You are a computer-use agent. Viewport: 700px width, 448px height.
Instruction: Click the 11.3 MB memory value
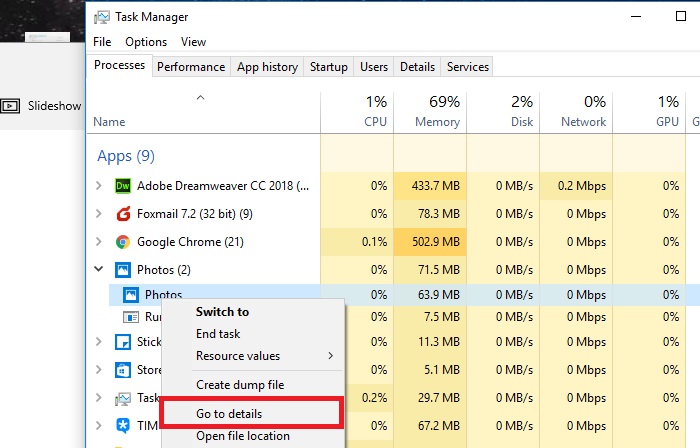[439, 342]
